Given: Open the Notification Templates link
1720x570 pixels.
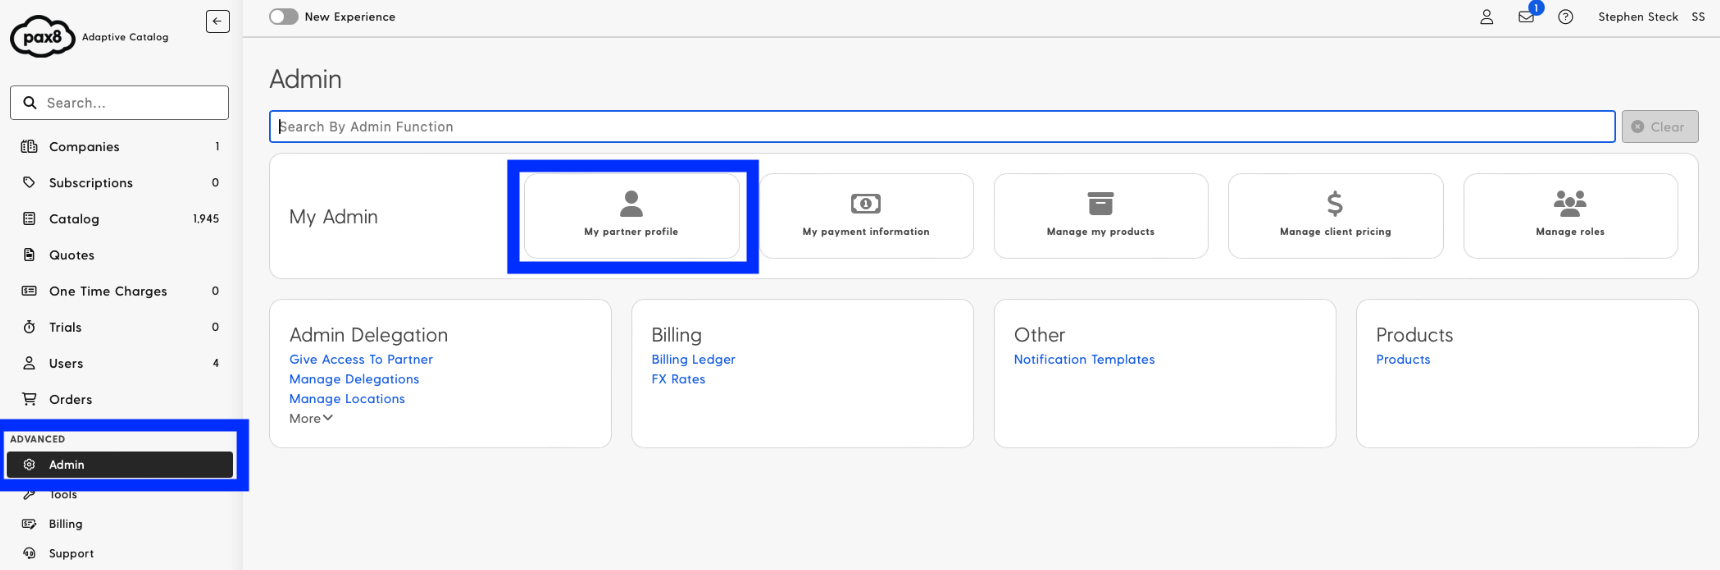Looking at the screenshot, I should (1084, 359).
